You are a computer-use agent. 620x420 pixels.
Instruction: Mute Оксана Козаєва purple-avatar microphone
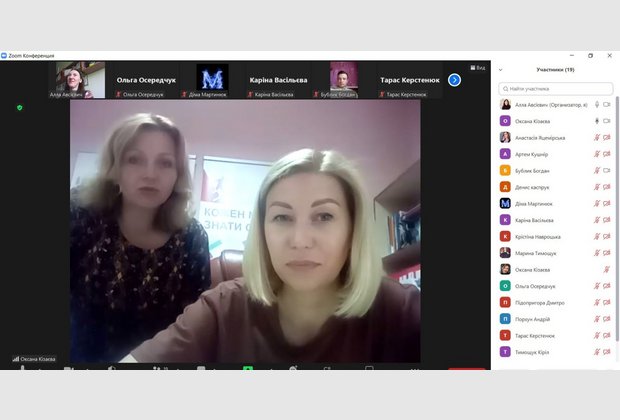597,121
